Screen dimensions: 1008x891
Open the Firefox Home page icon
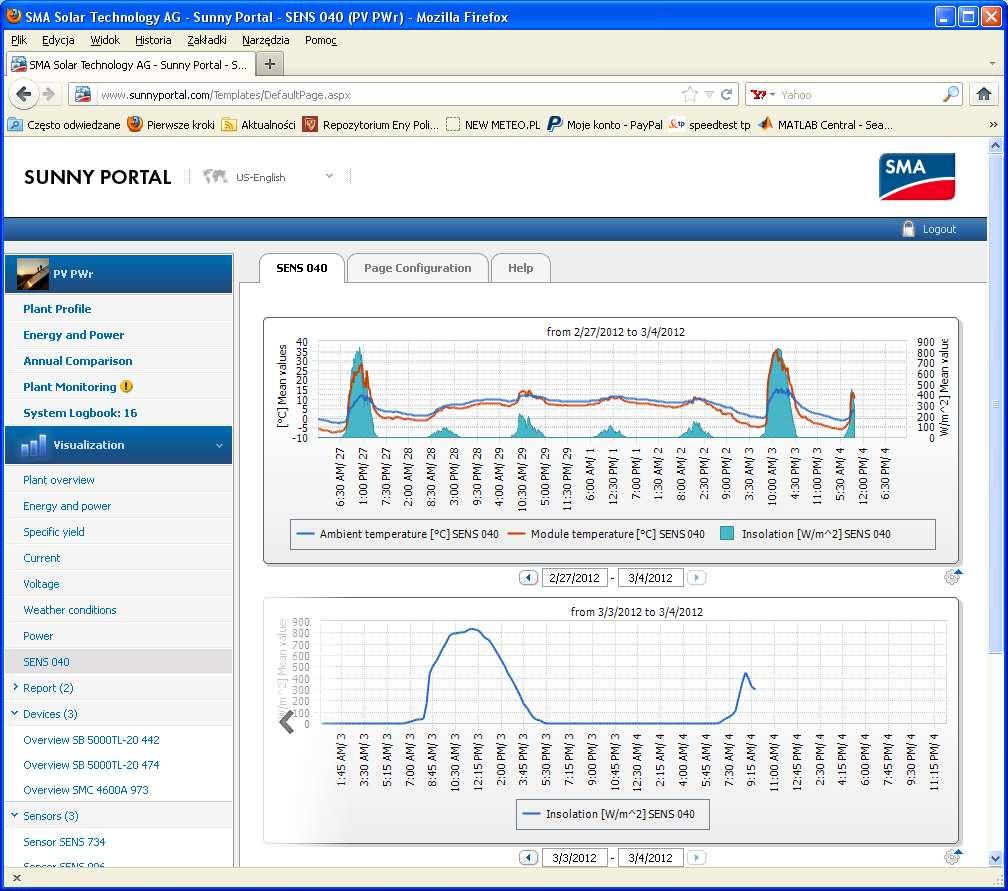(984, 94)
